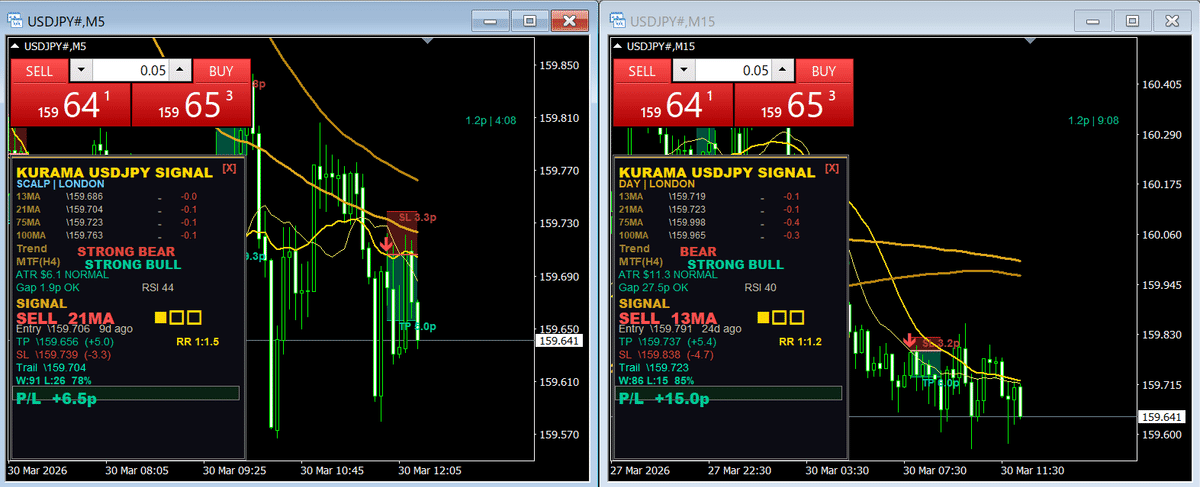Click lot size field 0.05 in M15 window
Image resolution: width=1200 pixels, height=487 pixels.
(x=732, y=71)
